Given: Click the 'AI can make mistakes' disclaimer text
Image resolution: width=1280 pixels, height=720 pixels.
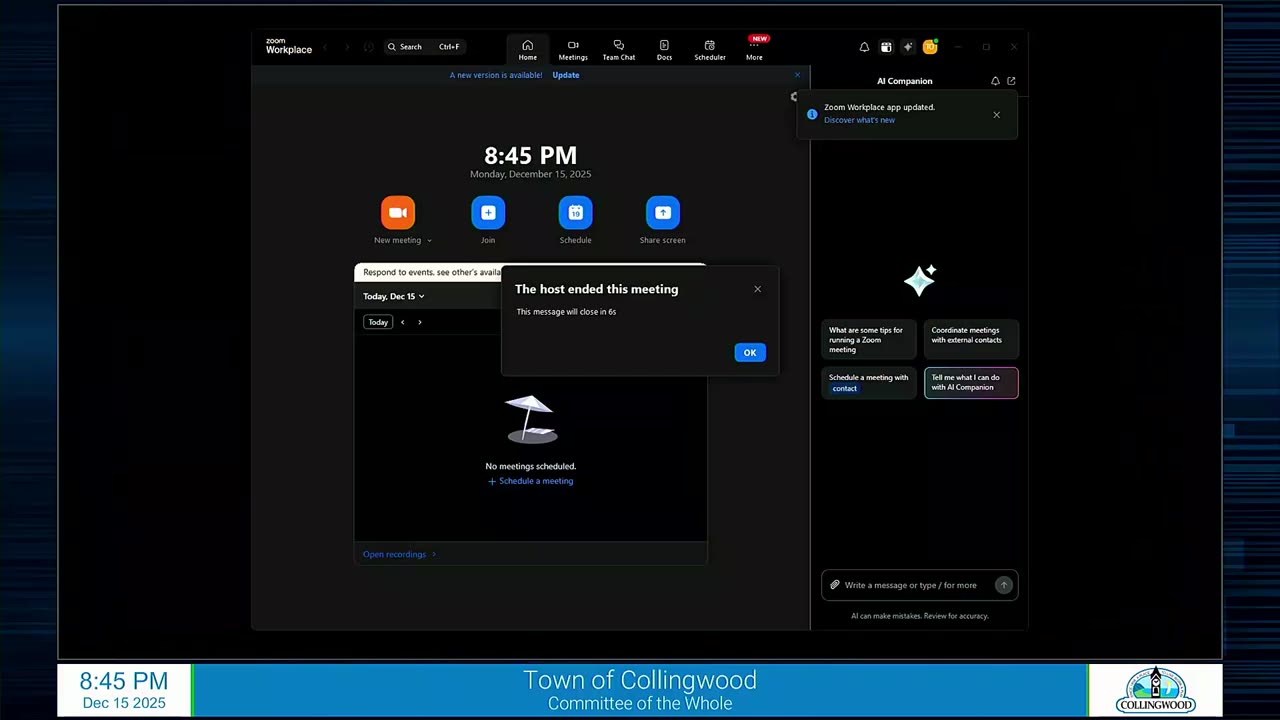Looking at the screenshot, I should tap(920, 616).
